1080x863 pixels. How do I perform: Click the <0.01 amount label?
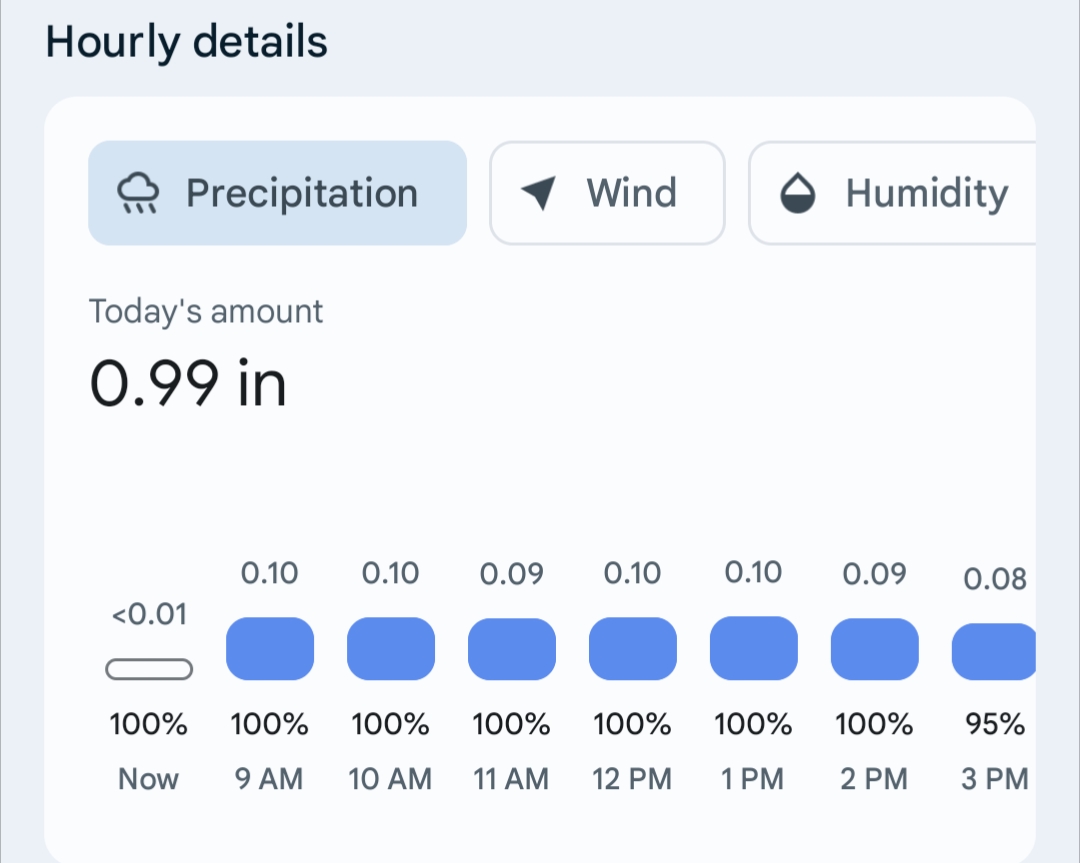[x=149, y=614]
